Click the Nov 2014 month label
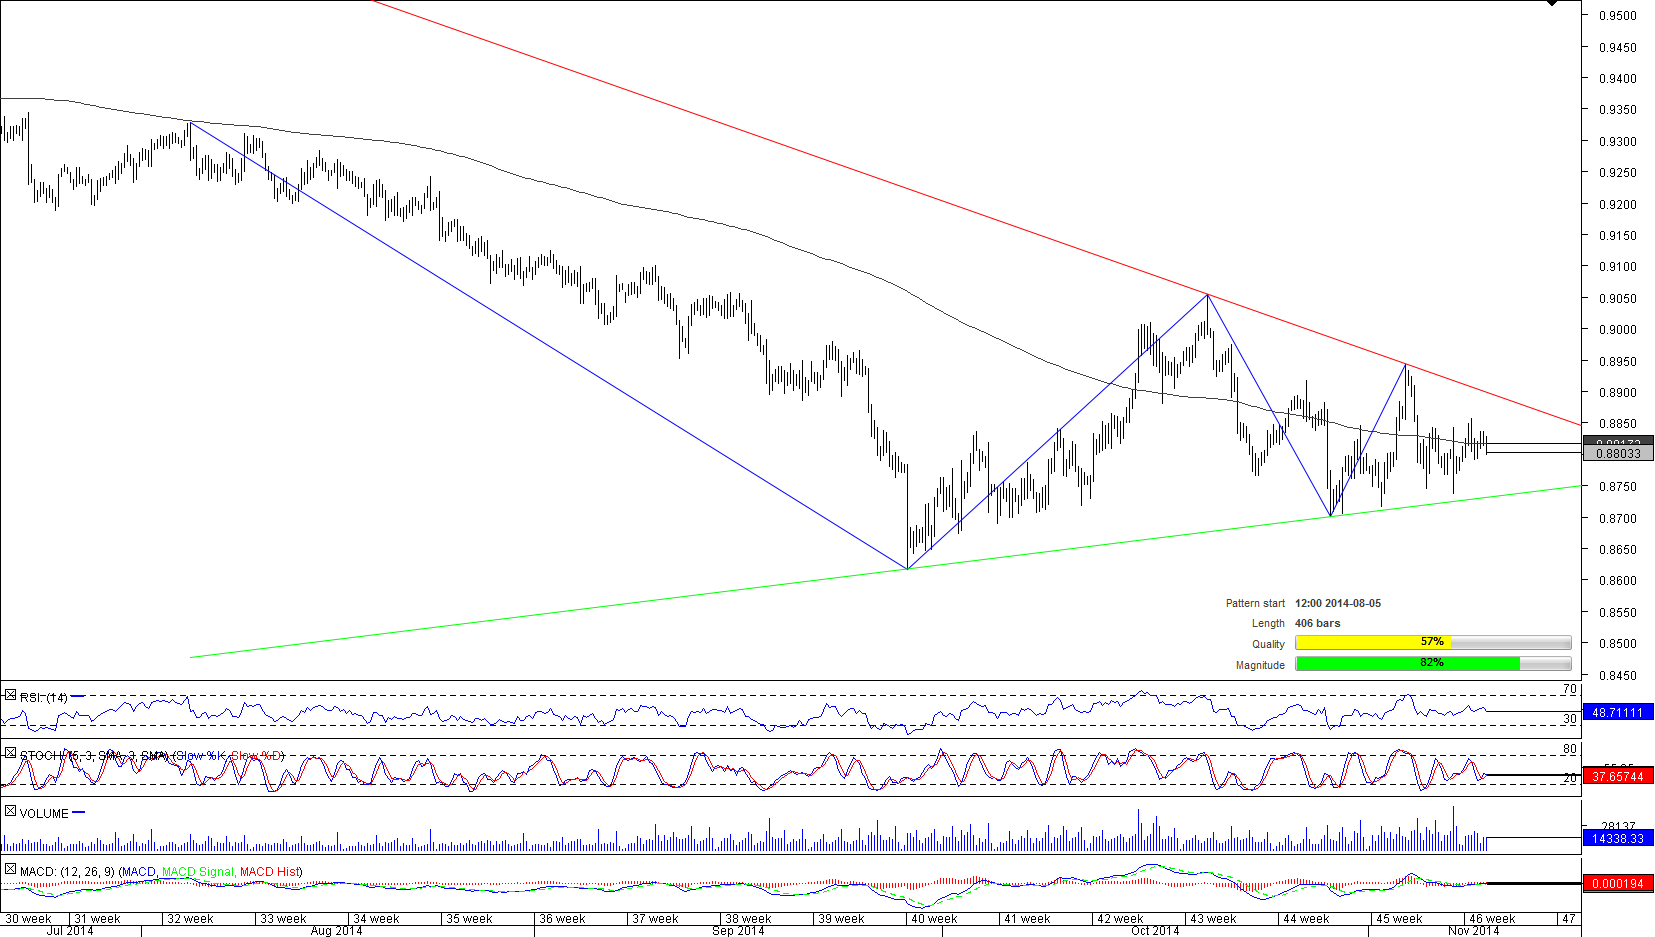The width and height of the screenshot is (1655, 937). [x=1474, y=930]
